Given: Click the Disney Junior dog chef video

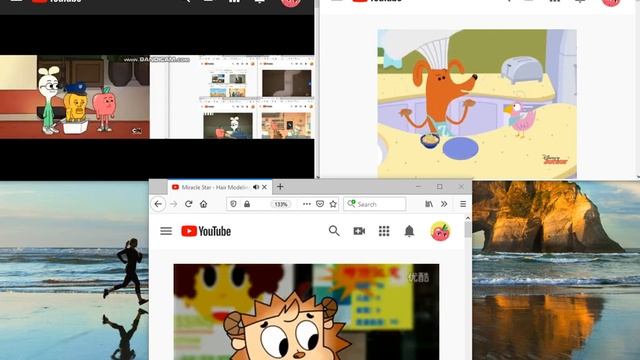Looking at the screenshot, I should (x=477, y=104).
